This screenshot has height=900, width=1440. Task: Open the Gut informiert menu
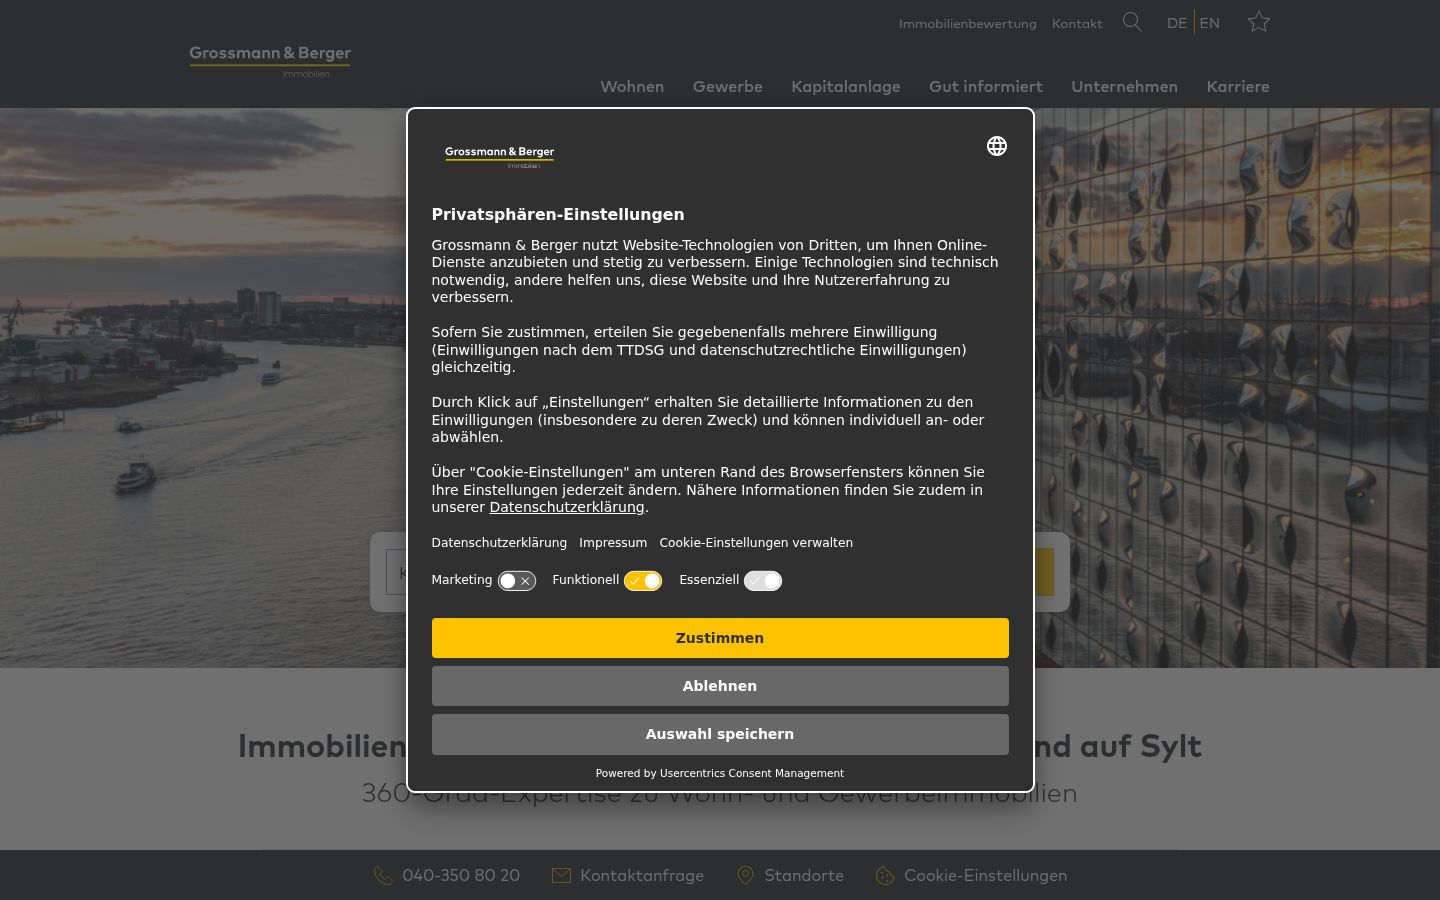pos(986,87)
